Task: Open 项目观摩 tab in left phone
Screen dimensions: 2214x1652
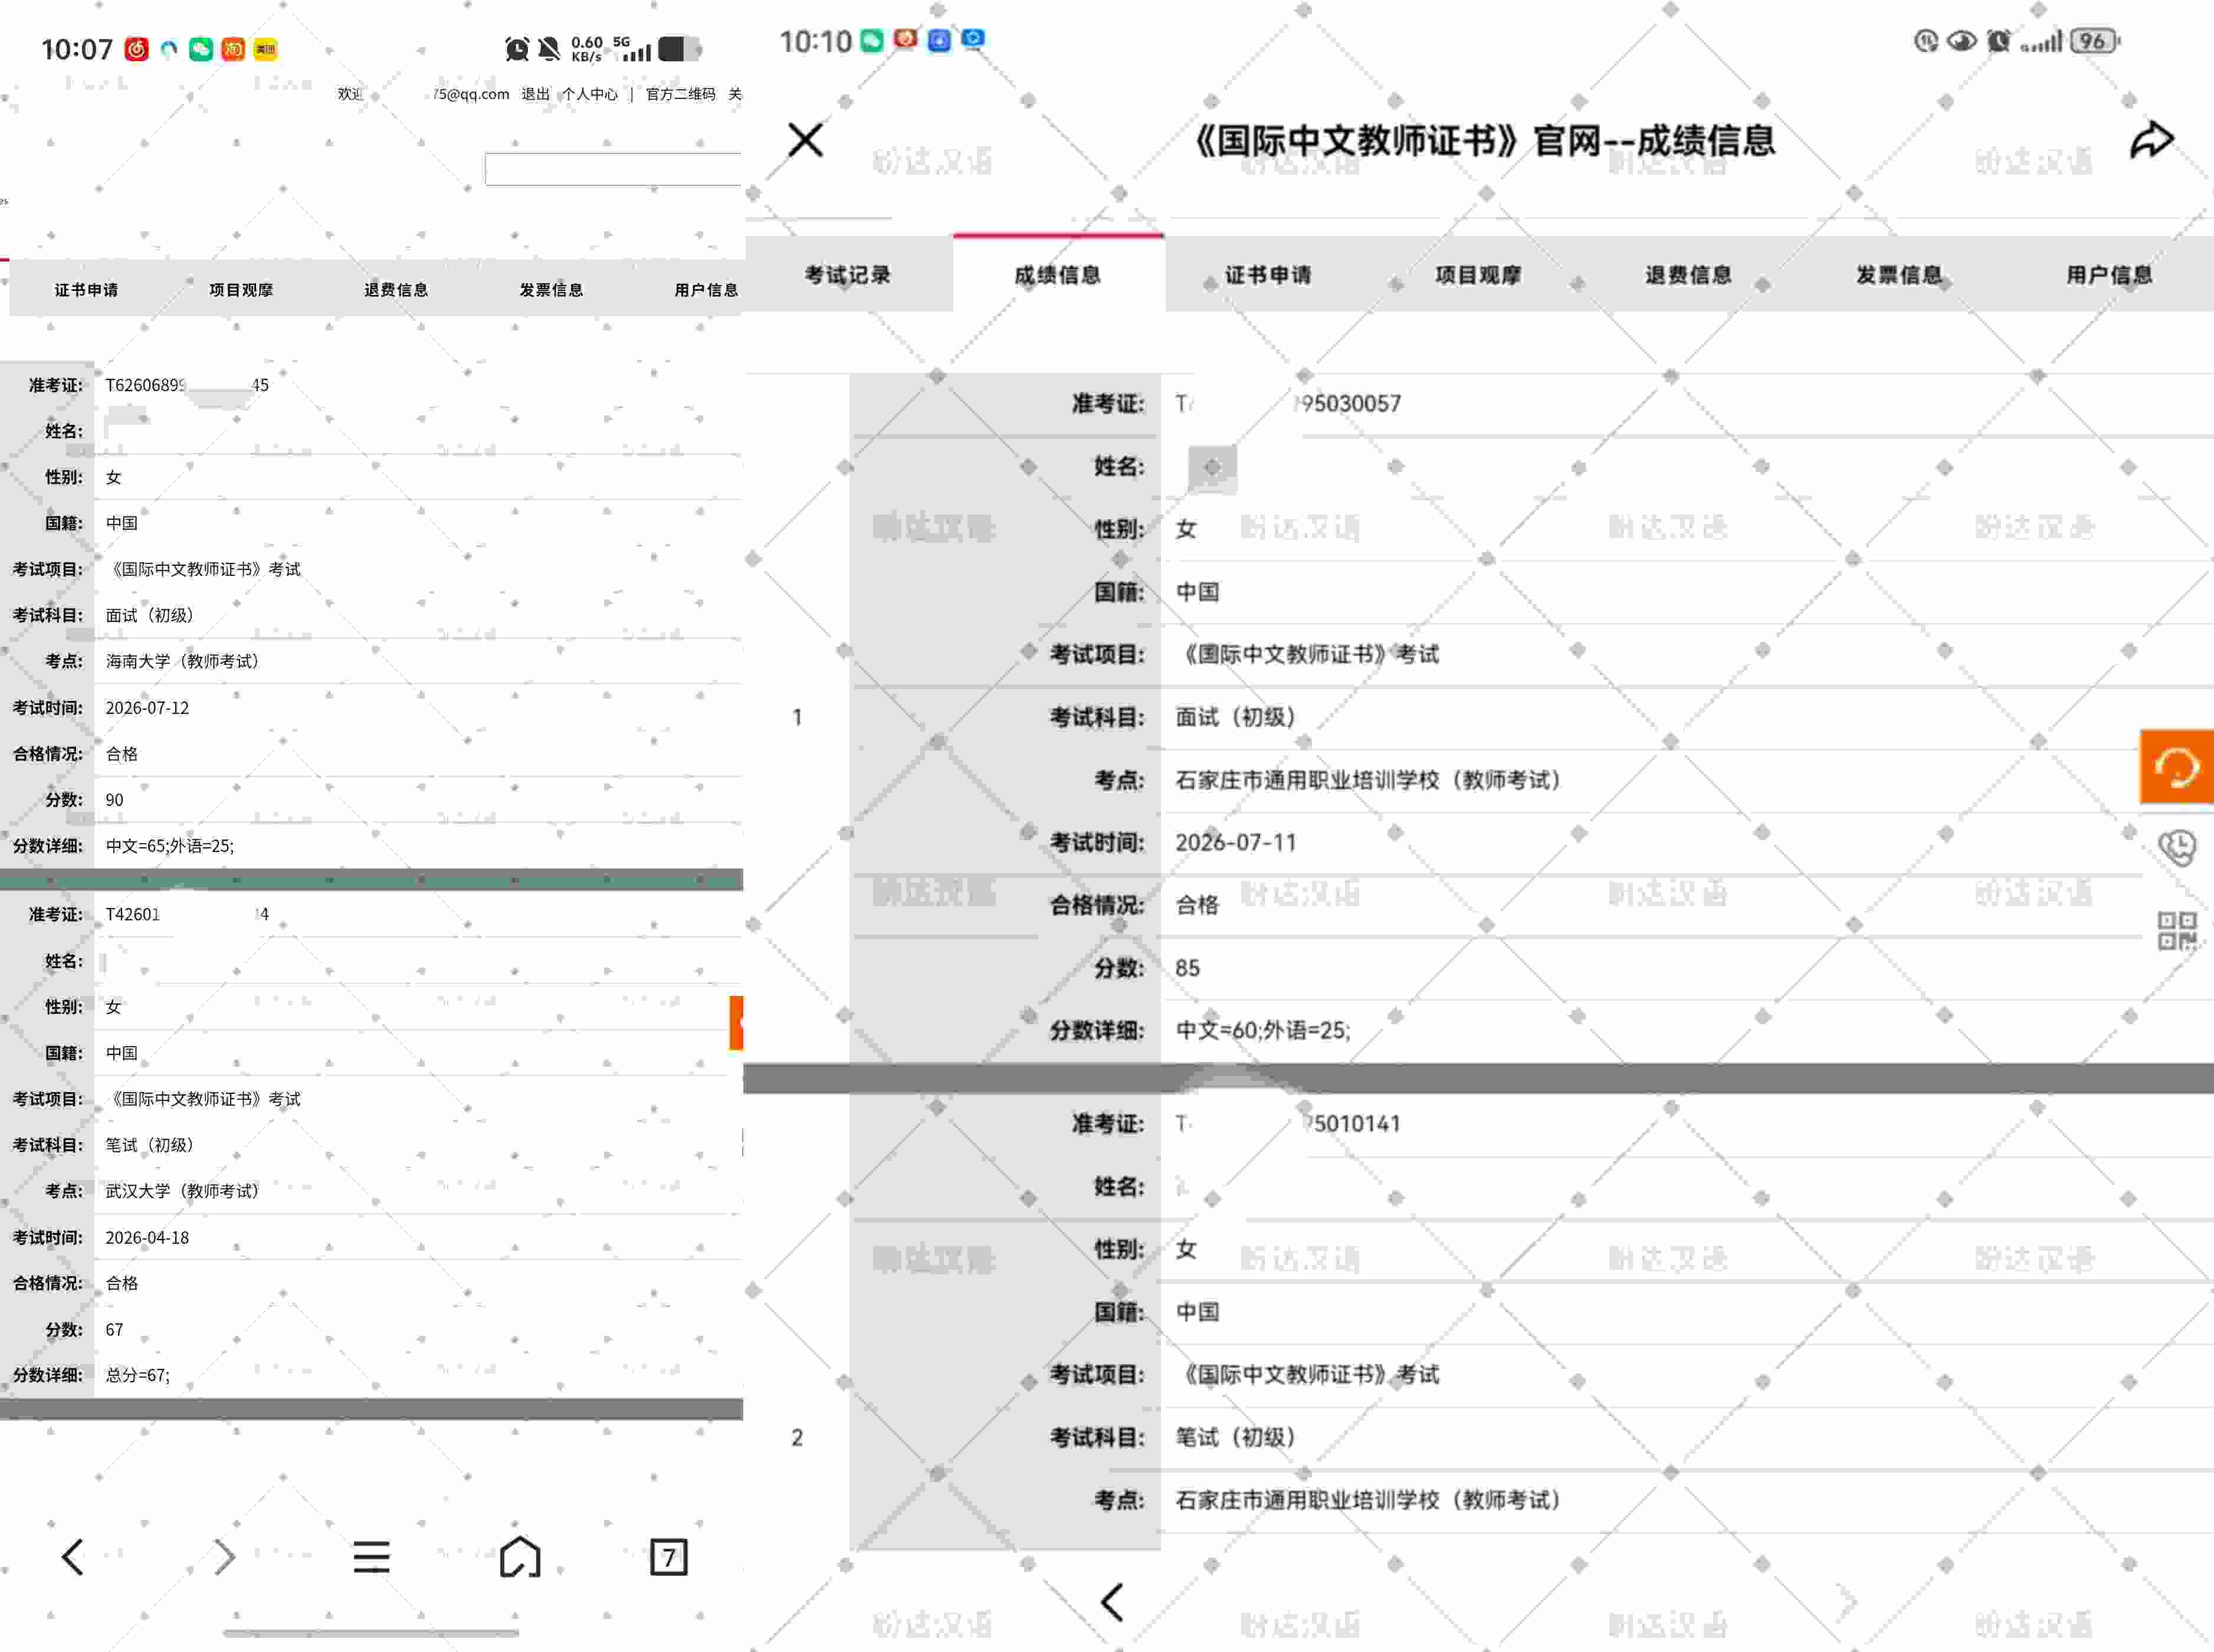Action: click(x=241, y=290)
